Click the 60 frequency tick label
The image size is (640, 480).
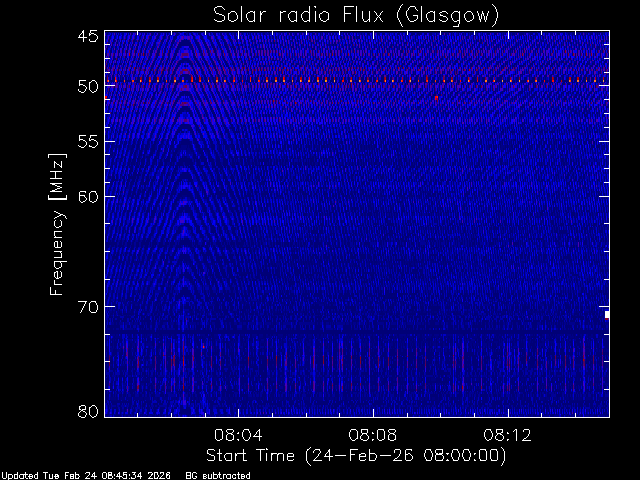(88, 196)
